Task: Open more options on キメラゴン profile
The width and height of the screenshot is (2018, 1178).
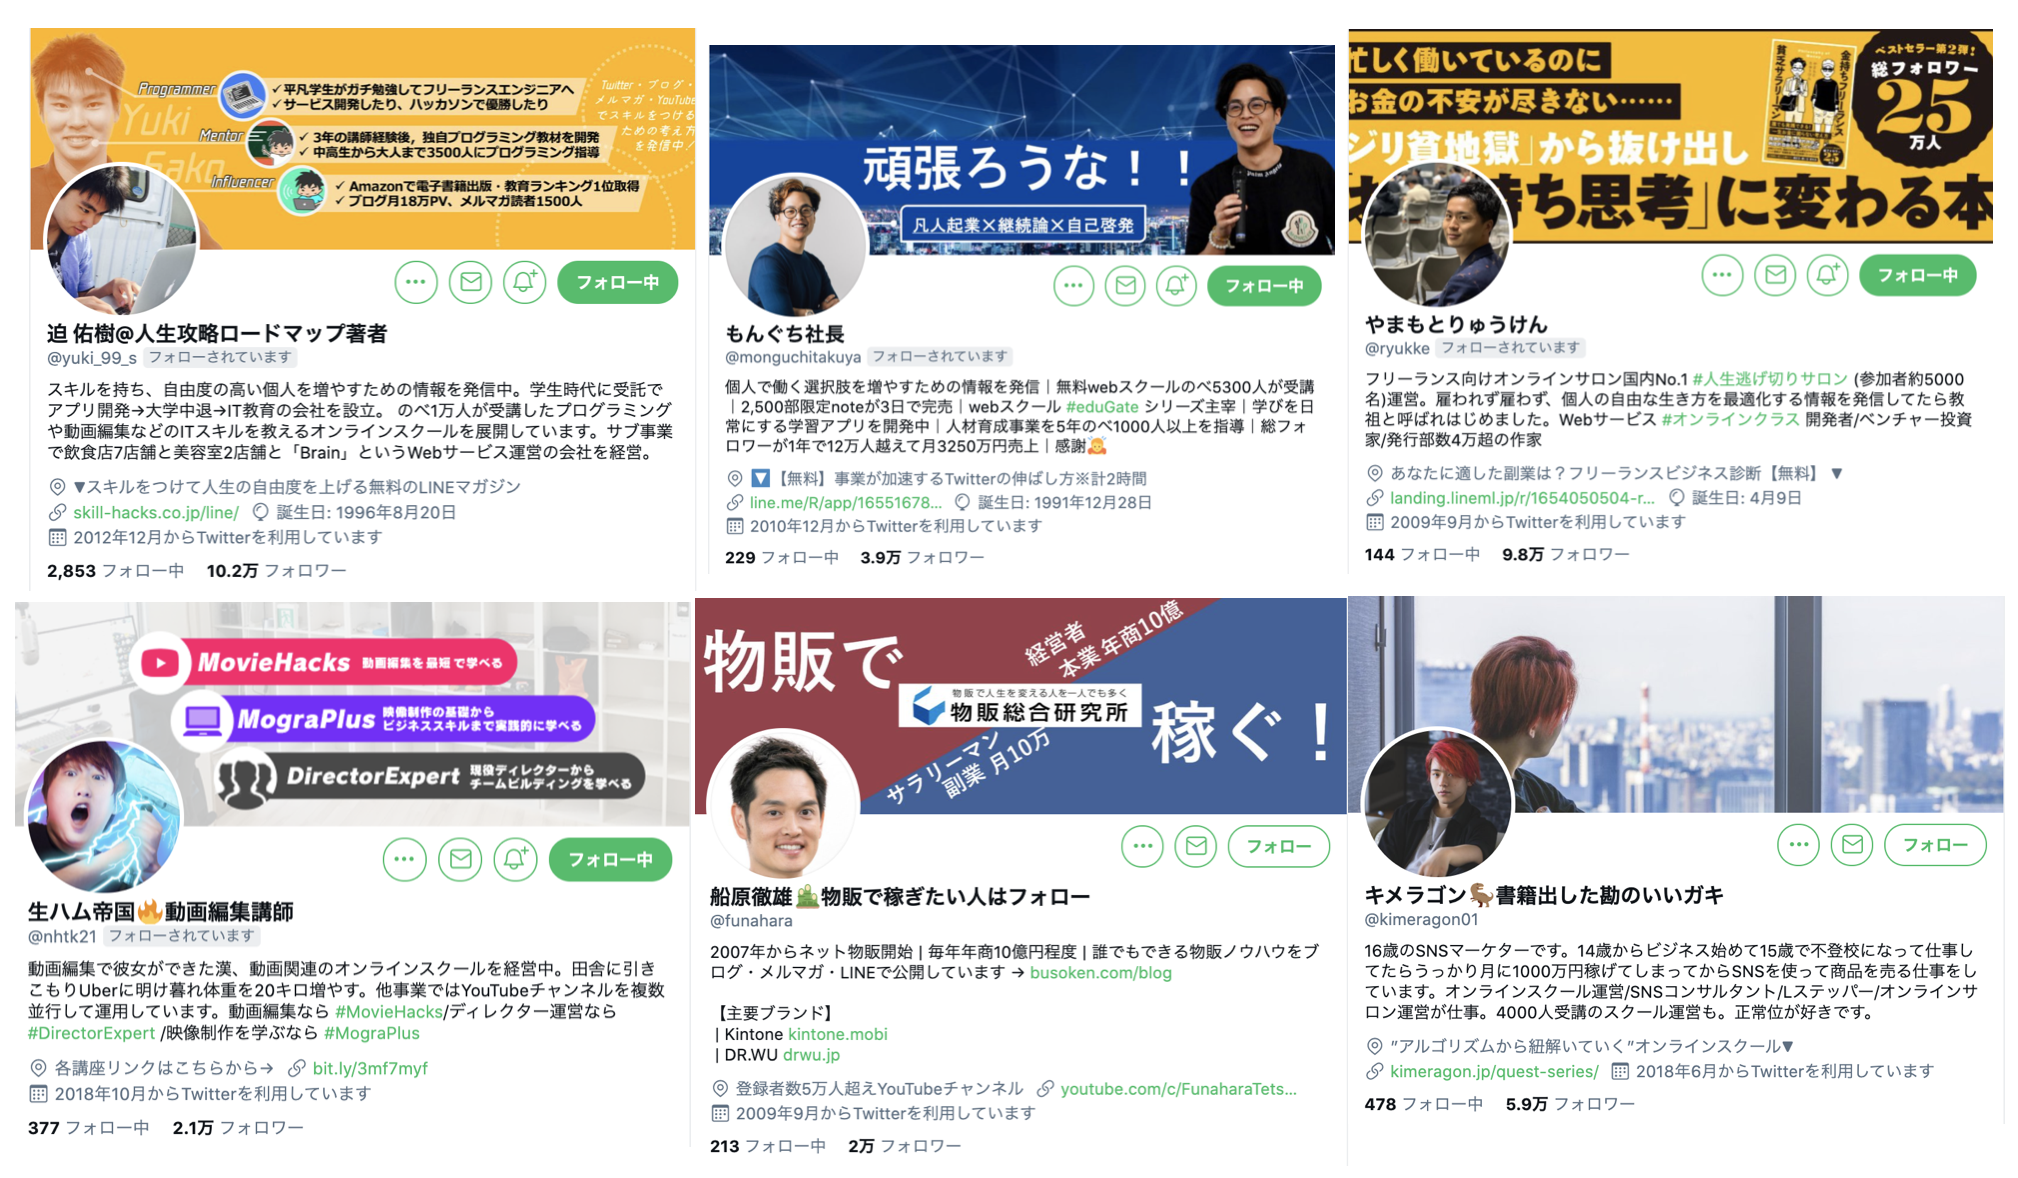Action: [1798, 845]
